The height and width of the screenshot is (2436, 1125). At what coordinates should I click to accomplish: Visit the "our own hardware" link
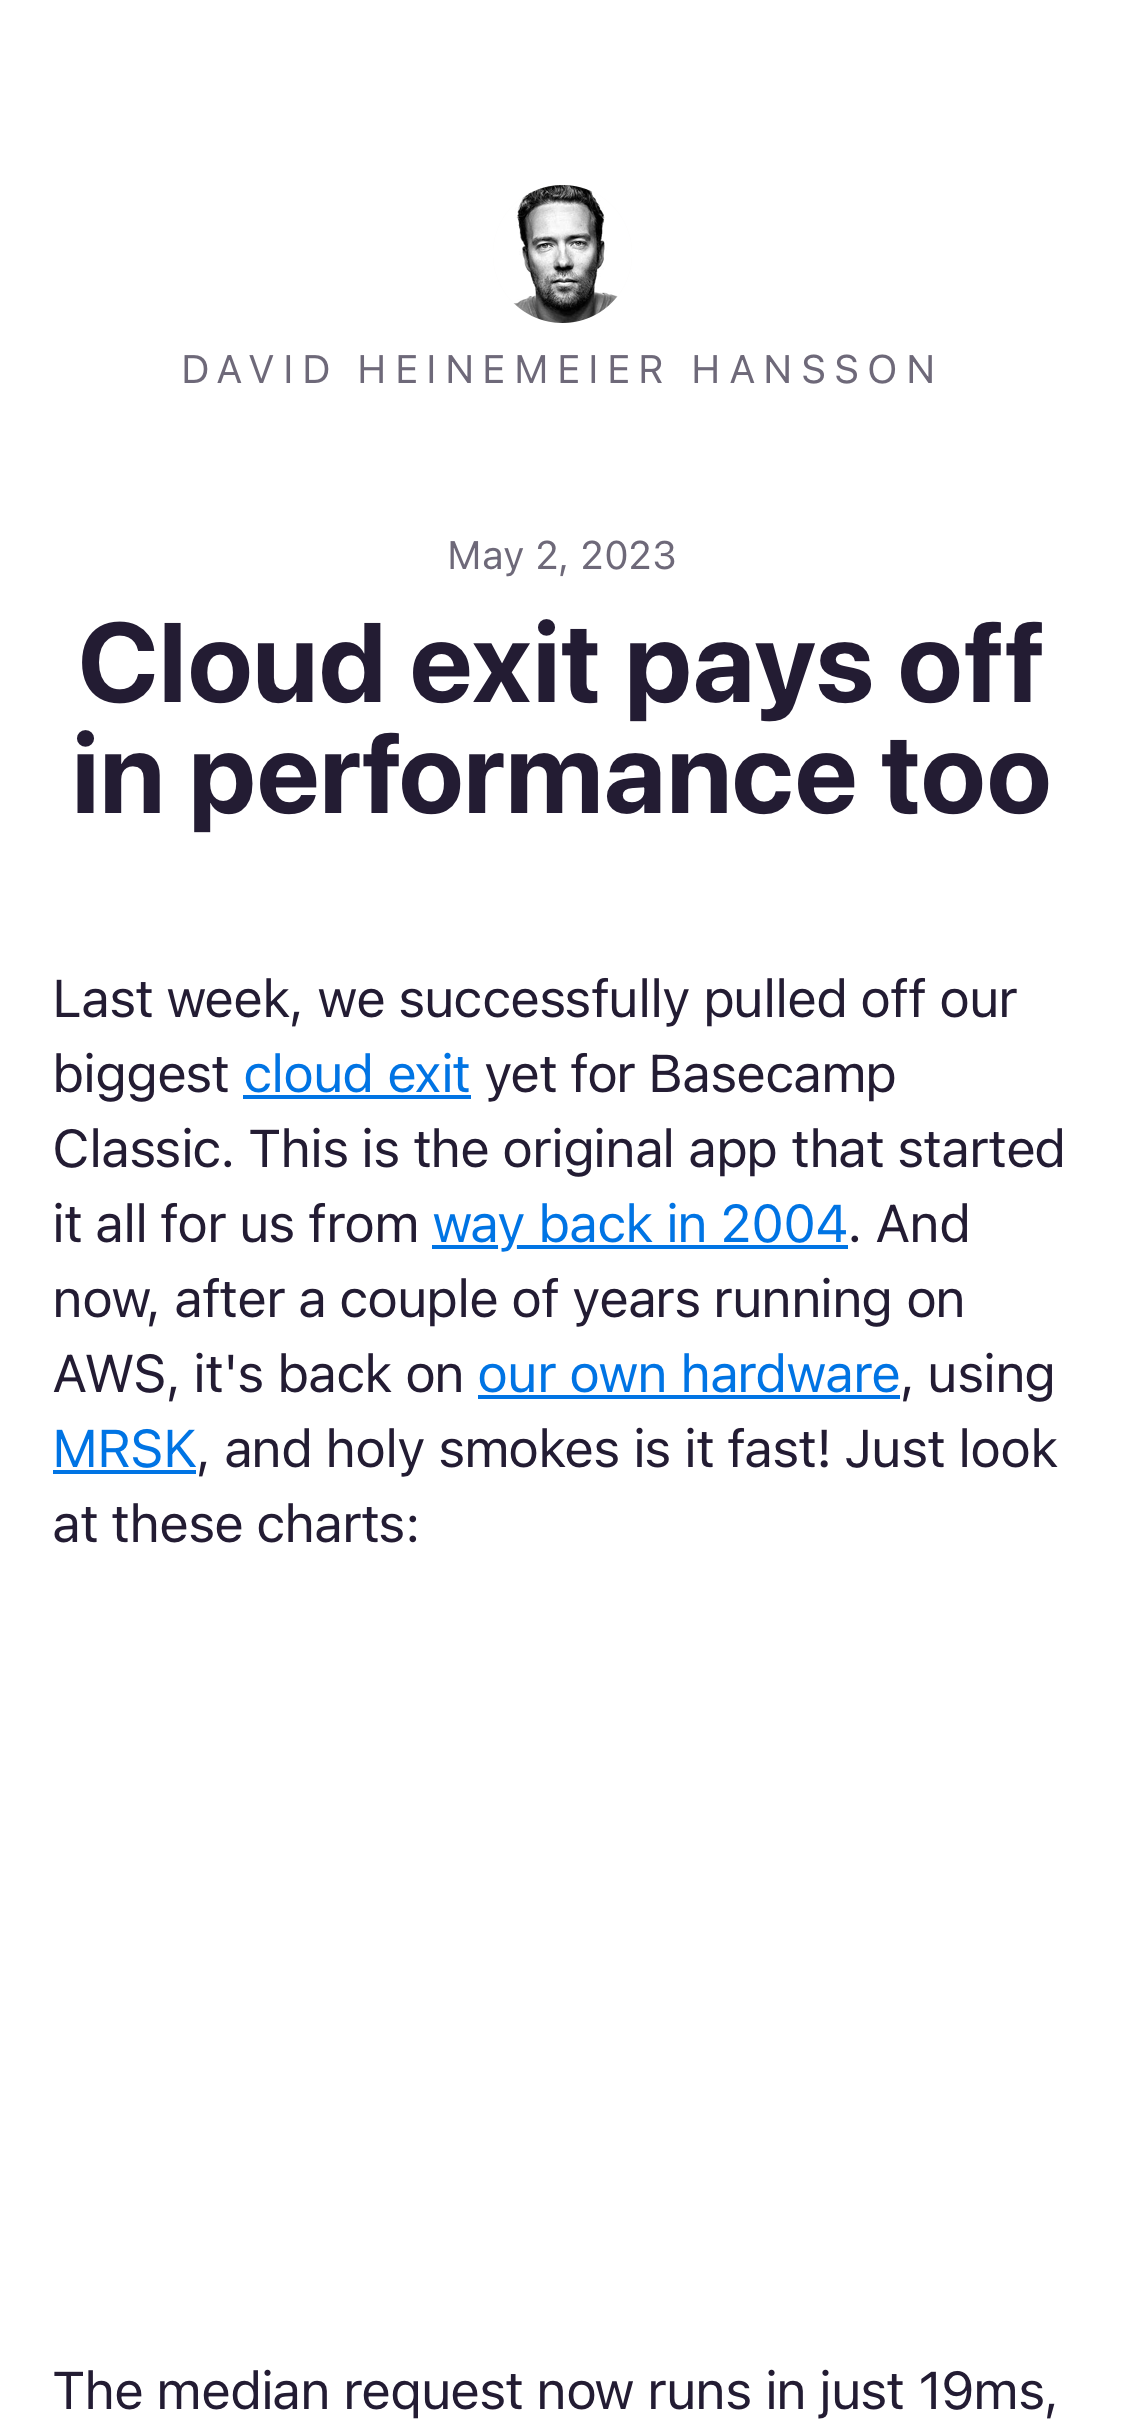[x=689, y=1375]
